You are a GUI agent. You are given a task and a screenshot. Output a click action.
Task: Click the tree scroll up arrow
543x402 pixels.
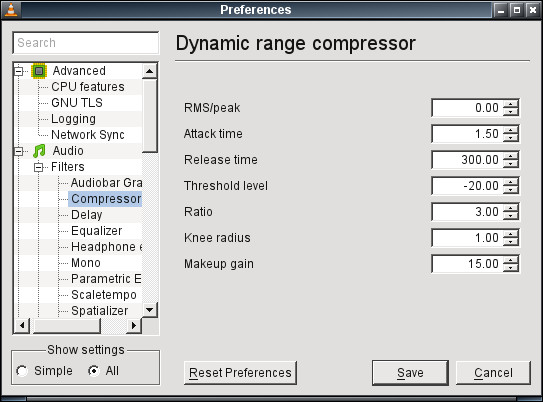click(x=150, y=71)
